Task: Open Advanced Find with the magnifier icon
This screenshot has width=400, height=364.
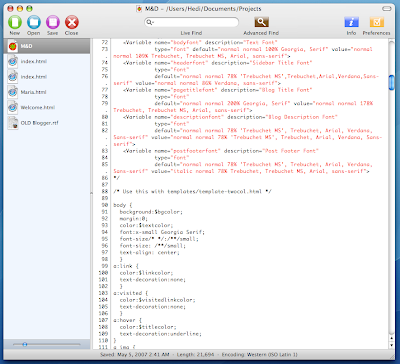Action: [261, 22]
